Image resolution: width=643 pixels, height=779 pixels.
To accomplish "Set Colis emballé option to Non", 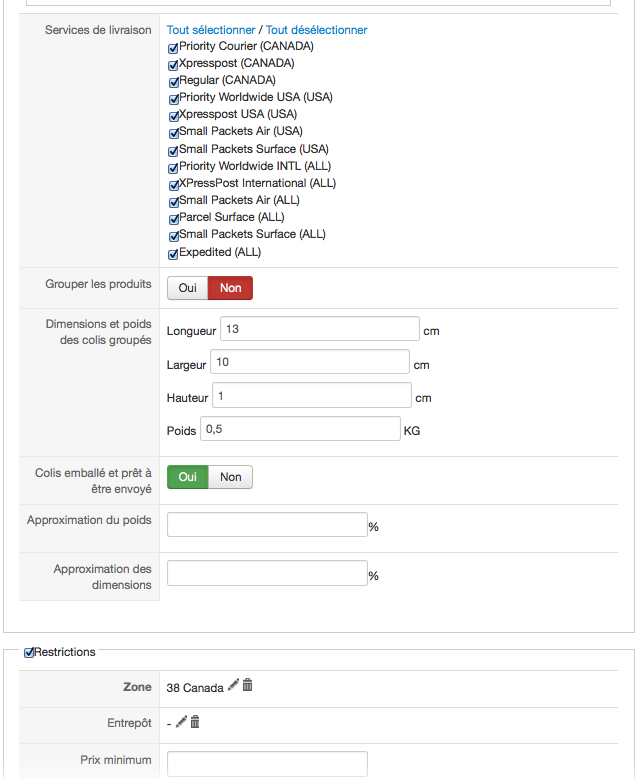I will tap(231, 477).
